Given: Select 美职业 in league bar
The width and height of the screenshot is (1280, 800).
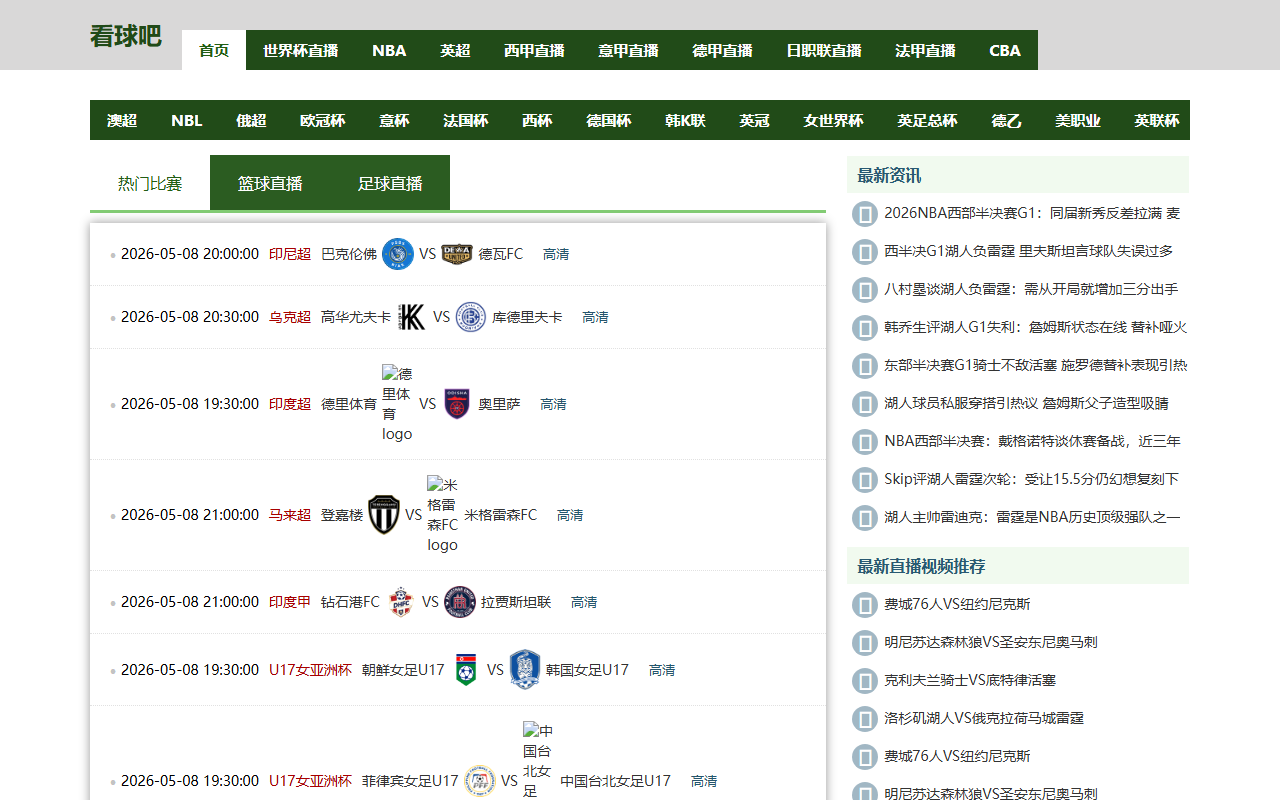Looking at the screenshot, I should (1078, 120).
